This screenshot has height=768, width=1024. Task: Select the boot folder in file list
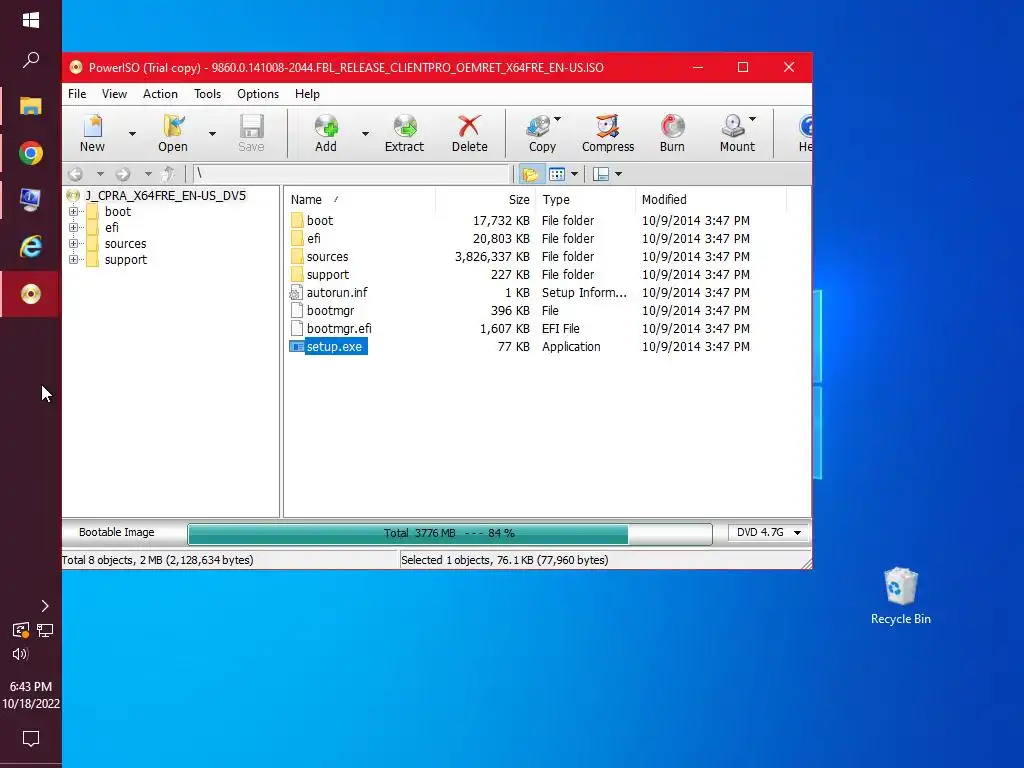(320, 221)
